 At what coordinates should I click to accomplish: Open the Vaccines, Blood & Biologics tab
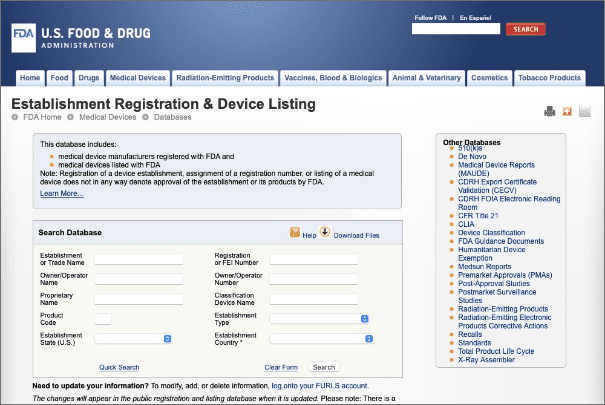pos(333,78)
